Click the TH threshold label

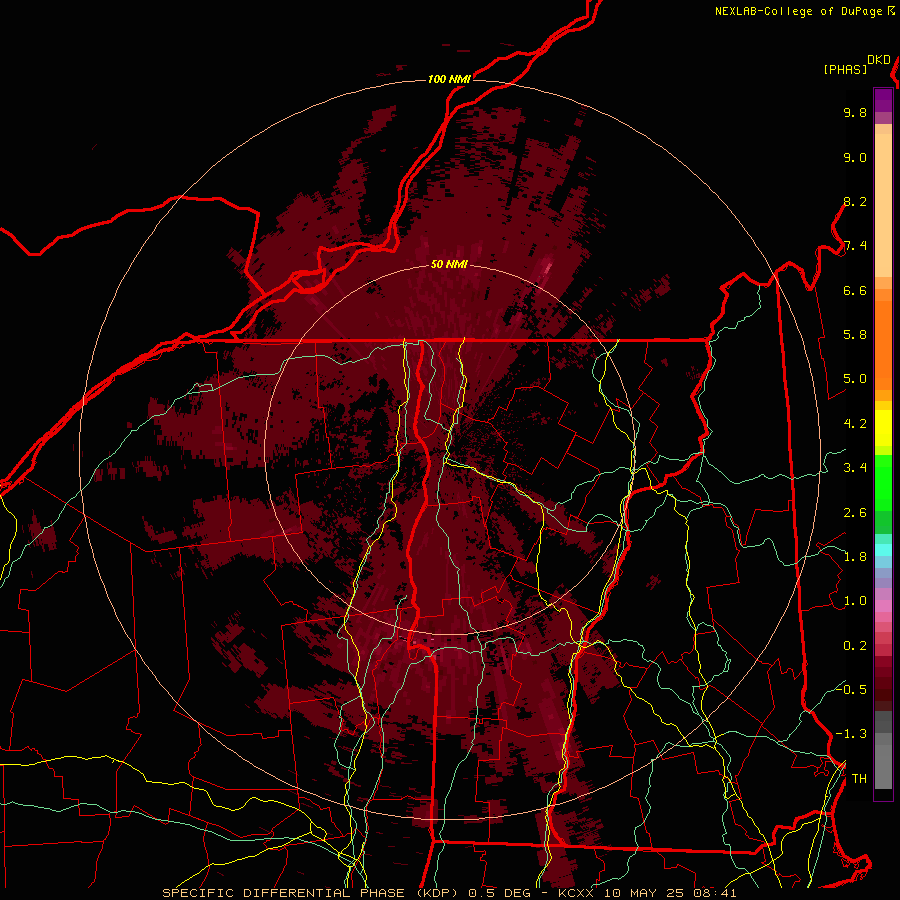(859, 779)
